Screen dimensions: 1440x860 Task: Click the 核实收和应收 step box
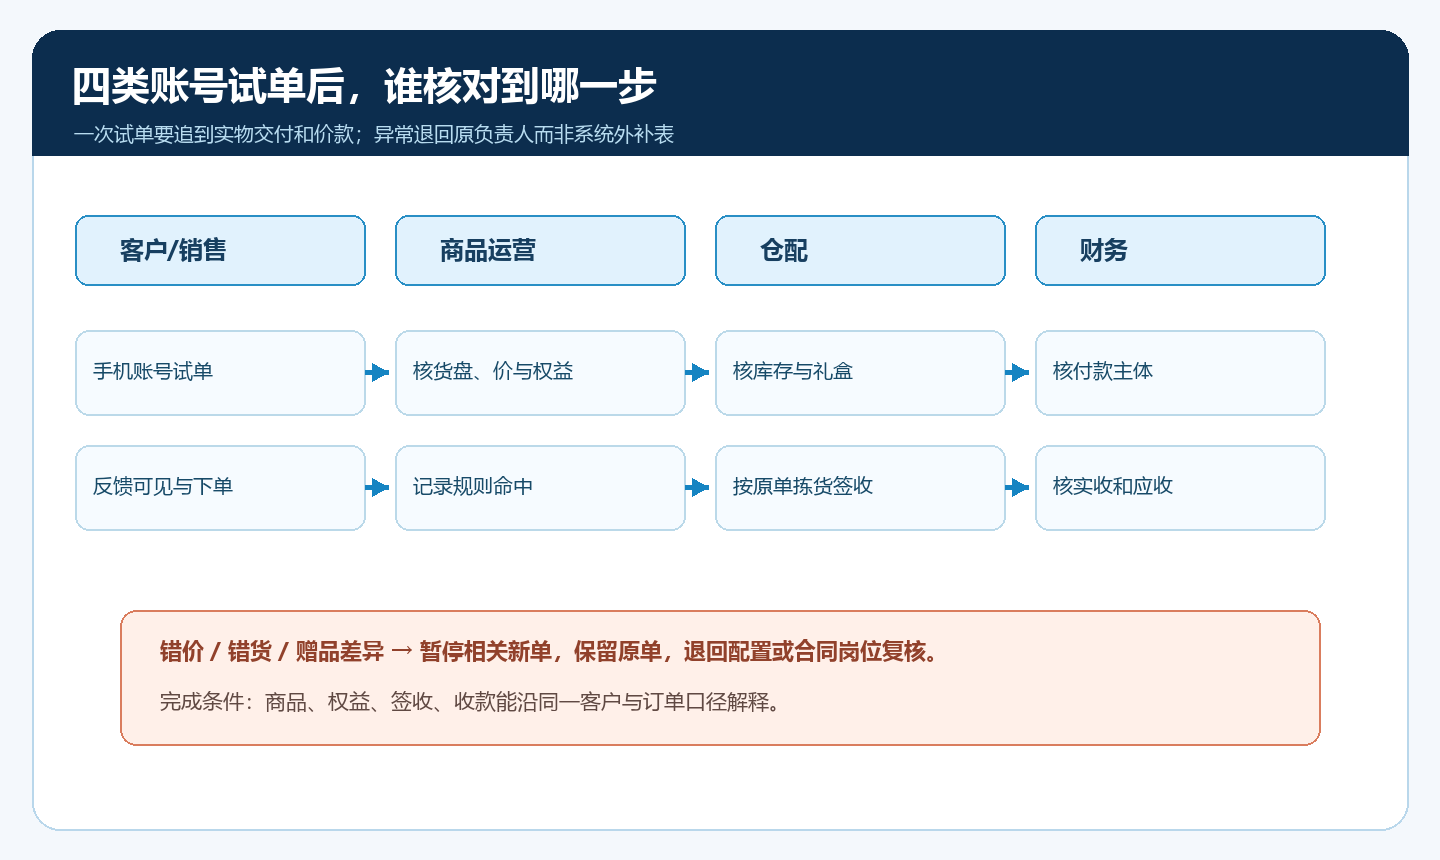click(x=1180, y=488)
